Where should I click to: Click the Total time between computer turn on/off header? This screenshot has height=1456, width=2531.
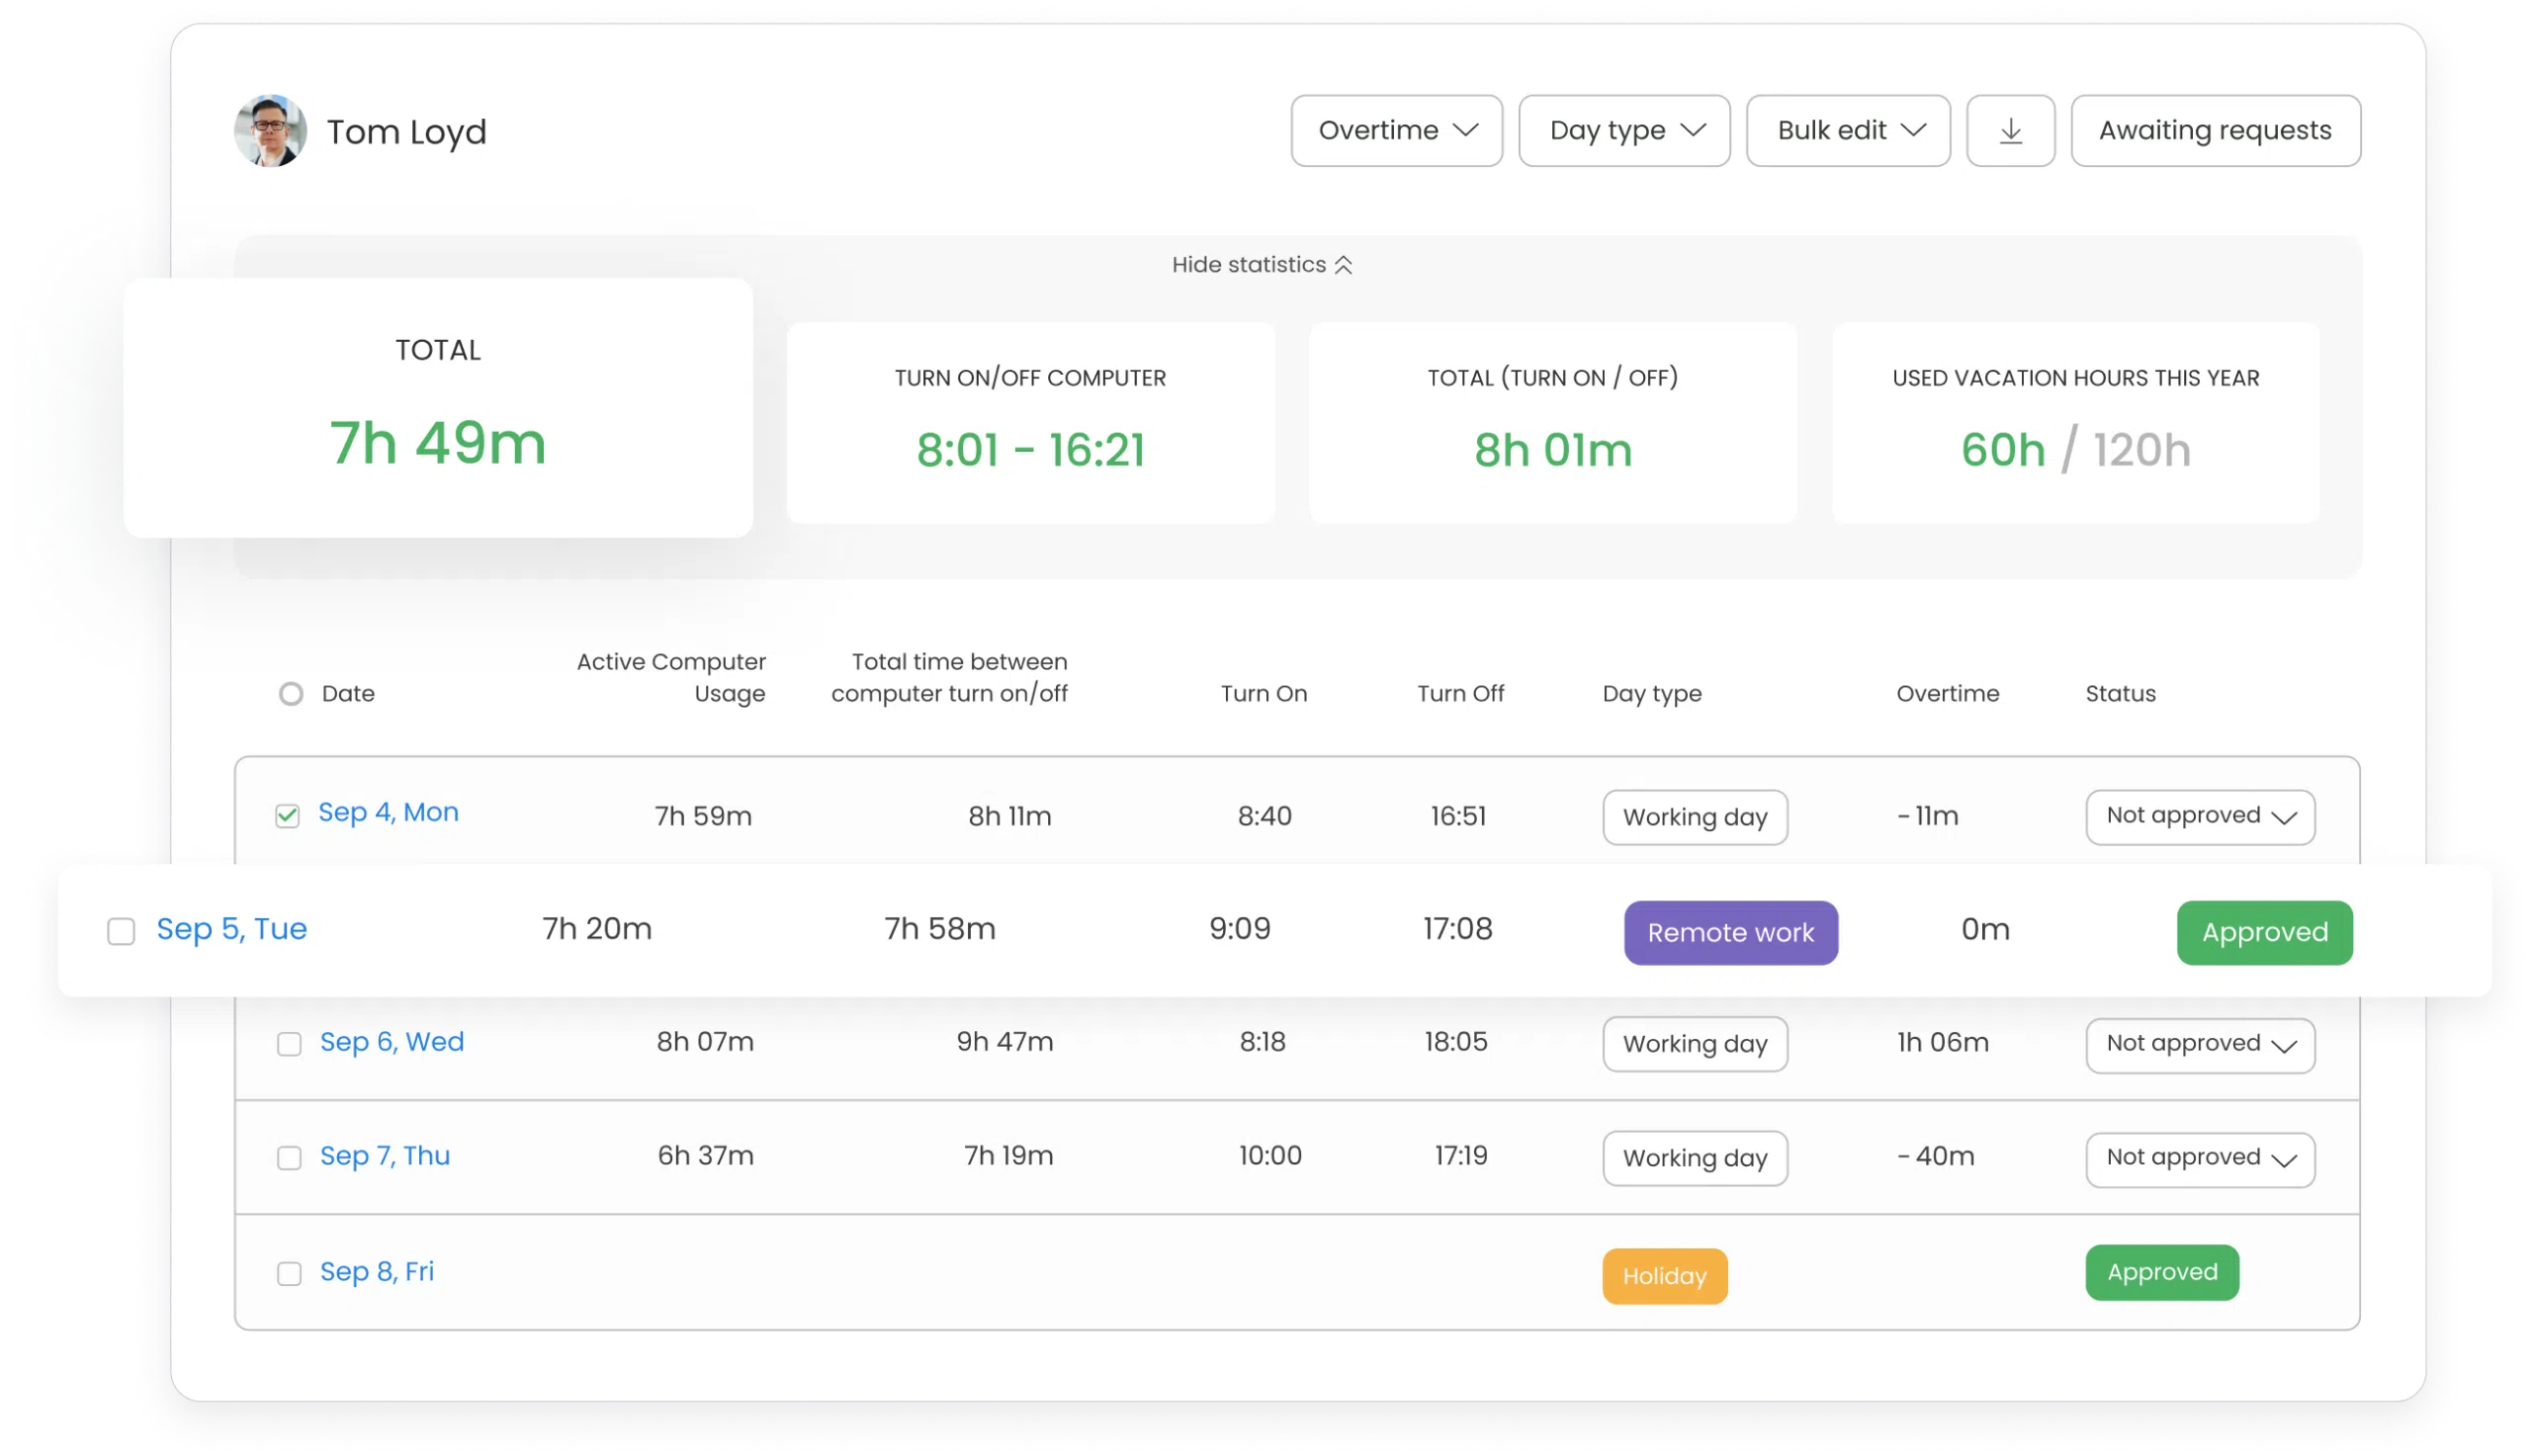[949, 677]
